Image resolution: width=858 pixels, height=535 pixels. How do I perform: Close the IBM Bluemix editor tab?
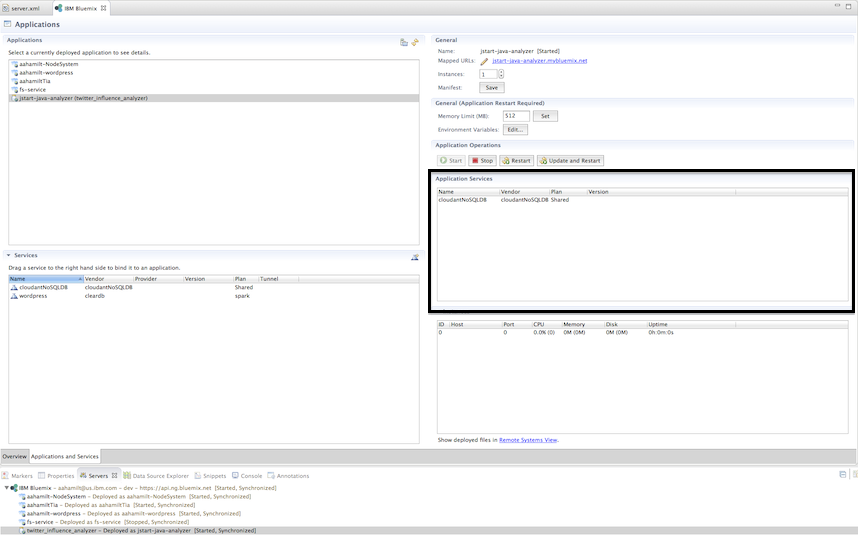pyautogui.click(x=103, y=8)
